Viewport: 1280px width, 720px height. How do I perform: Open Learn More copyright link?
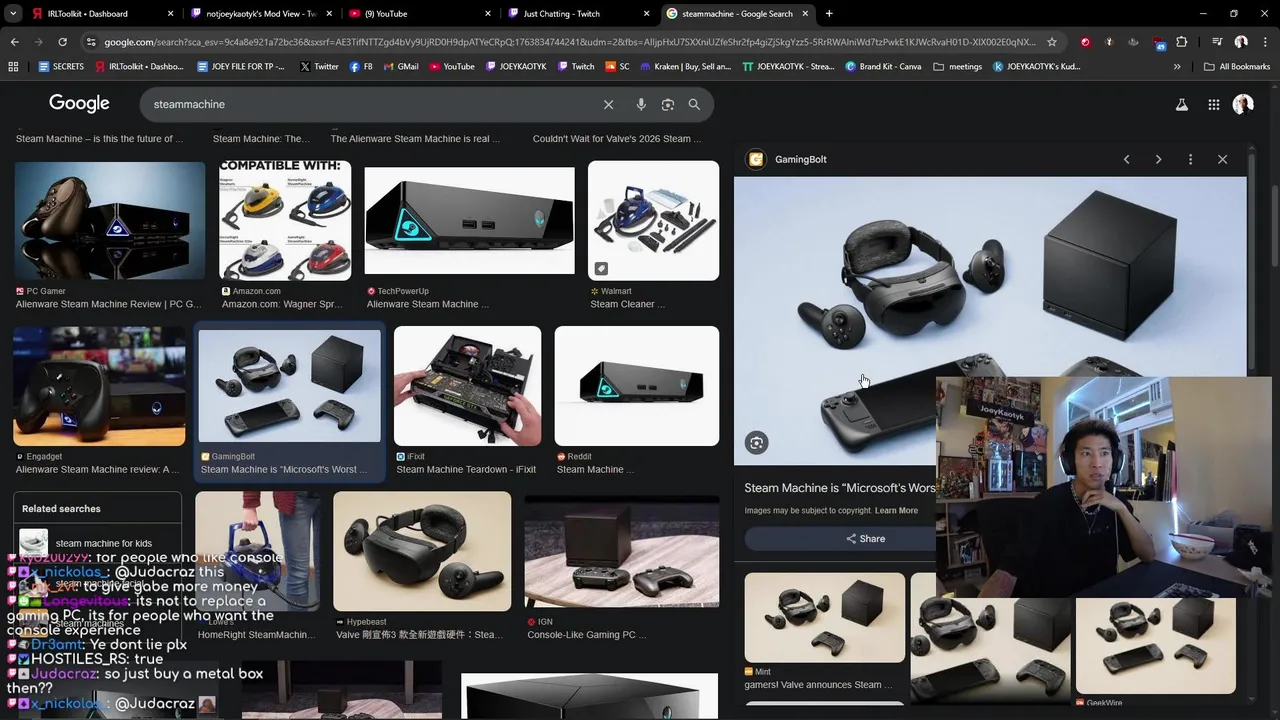896,511
